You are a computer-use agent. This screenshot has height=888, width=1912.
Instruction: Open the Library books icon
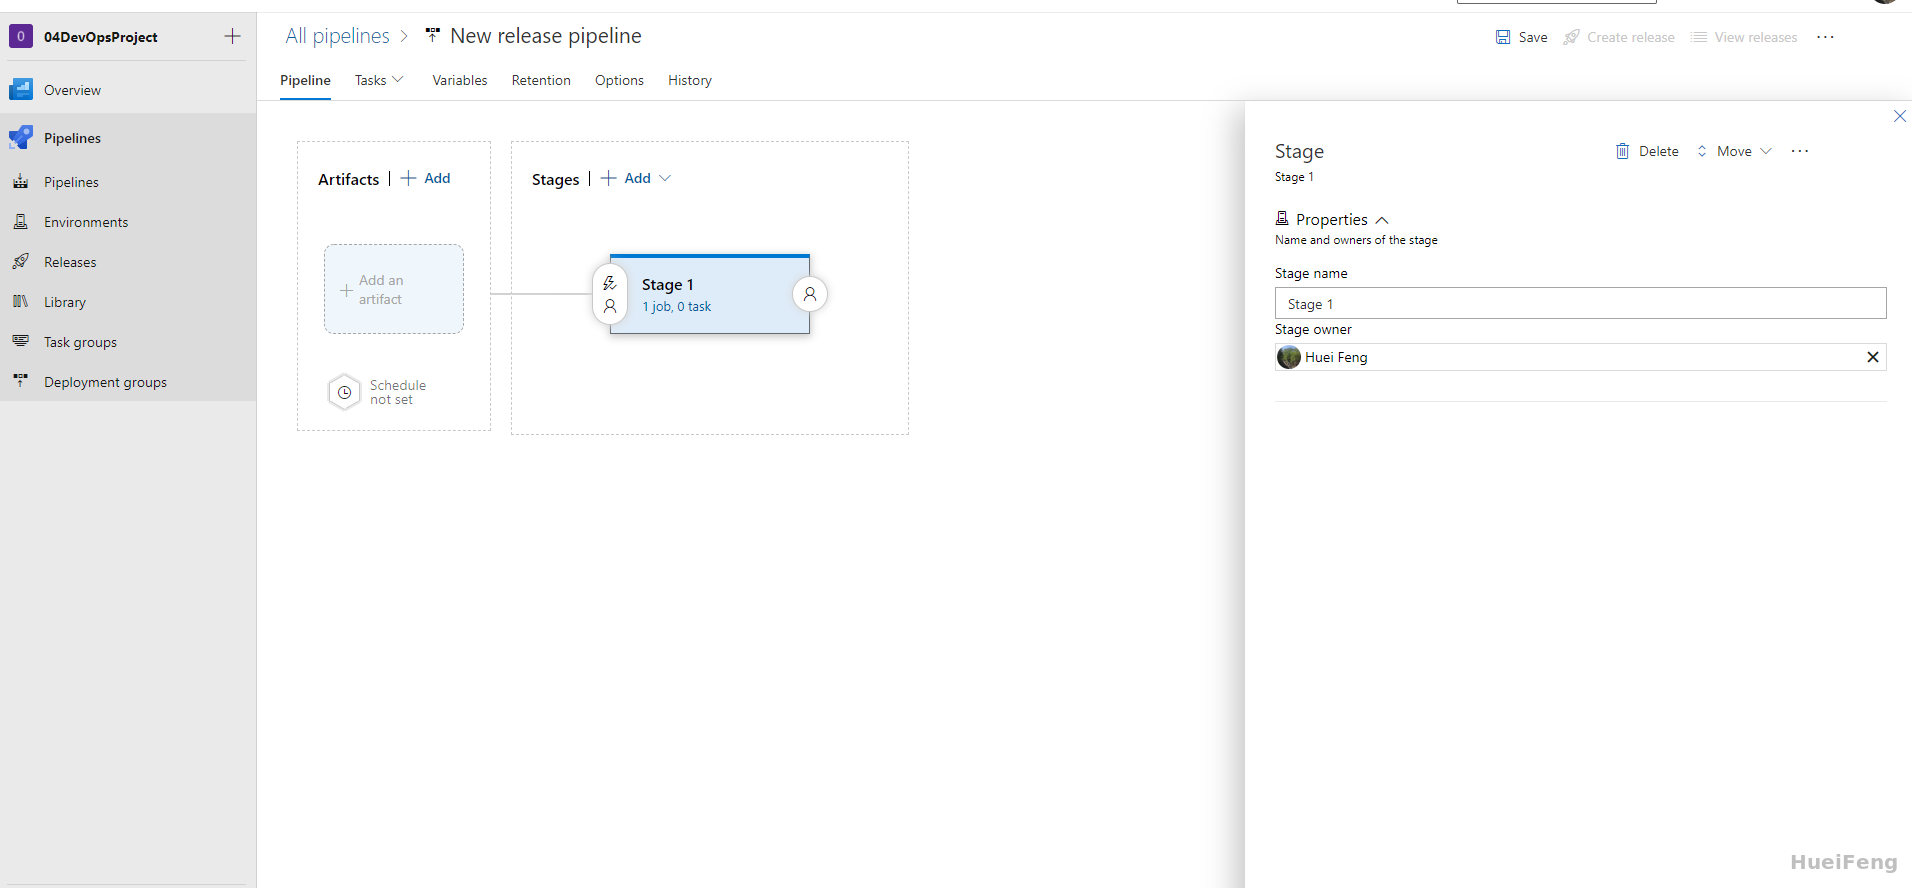[21, 302]
